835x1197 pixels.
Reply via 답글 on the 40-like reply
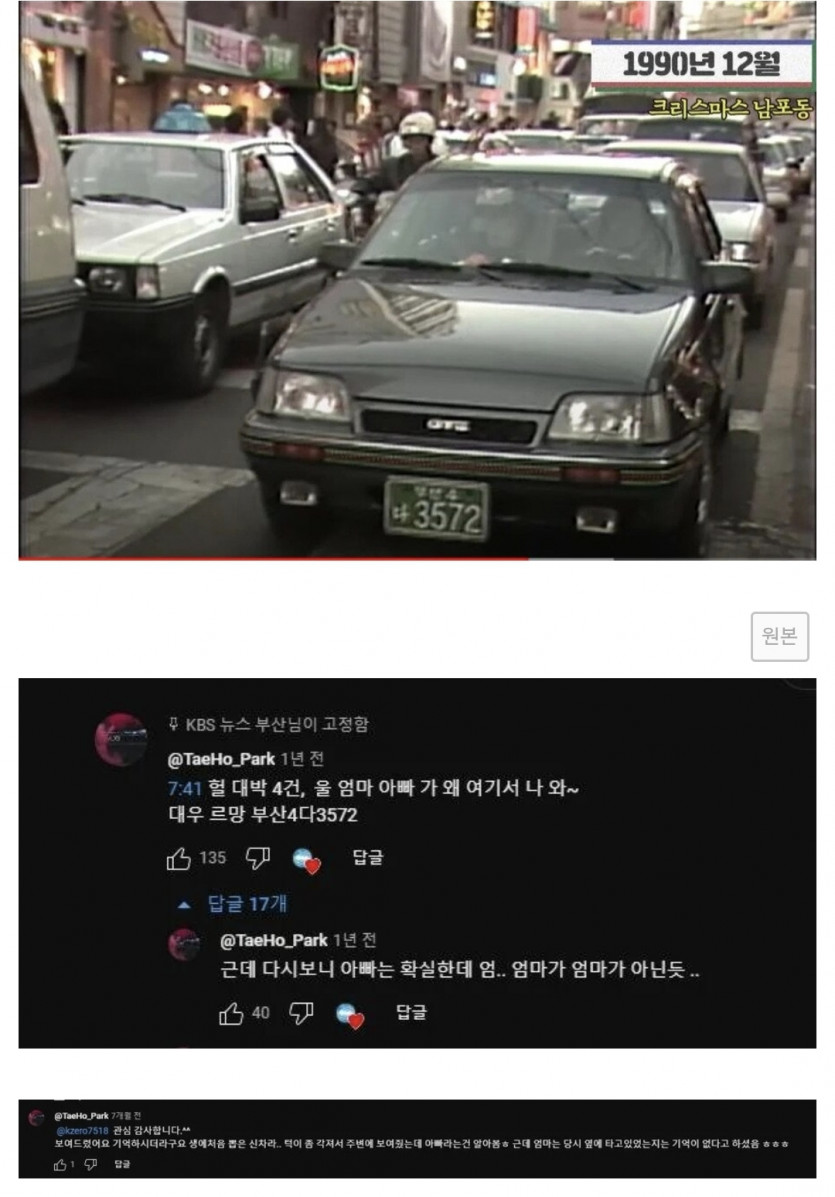(x=411, y=1012)
